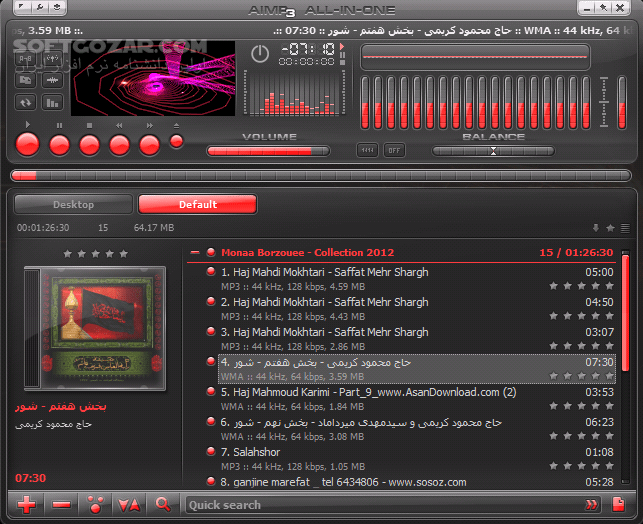Open the playlist menu icon near tabs
643x524 pixels.
pyautogui.click(x=625, y=228)
